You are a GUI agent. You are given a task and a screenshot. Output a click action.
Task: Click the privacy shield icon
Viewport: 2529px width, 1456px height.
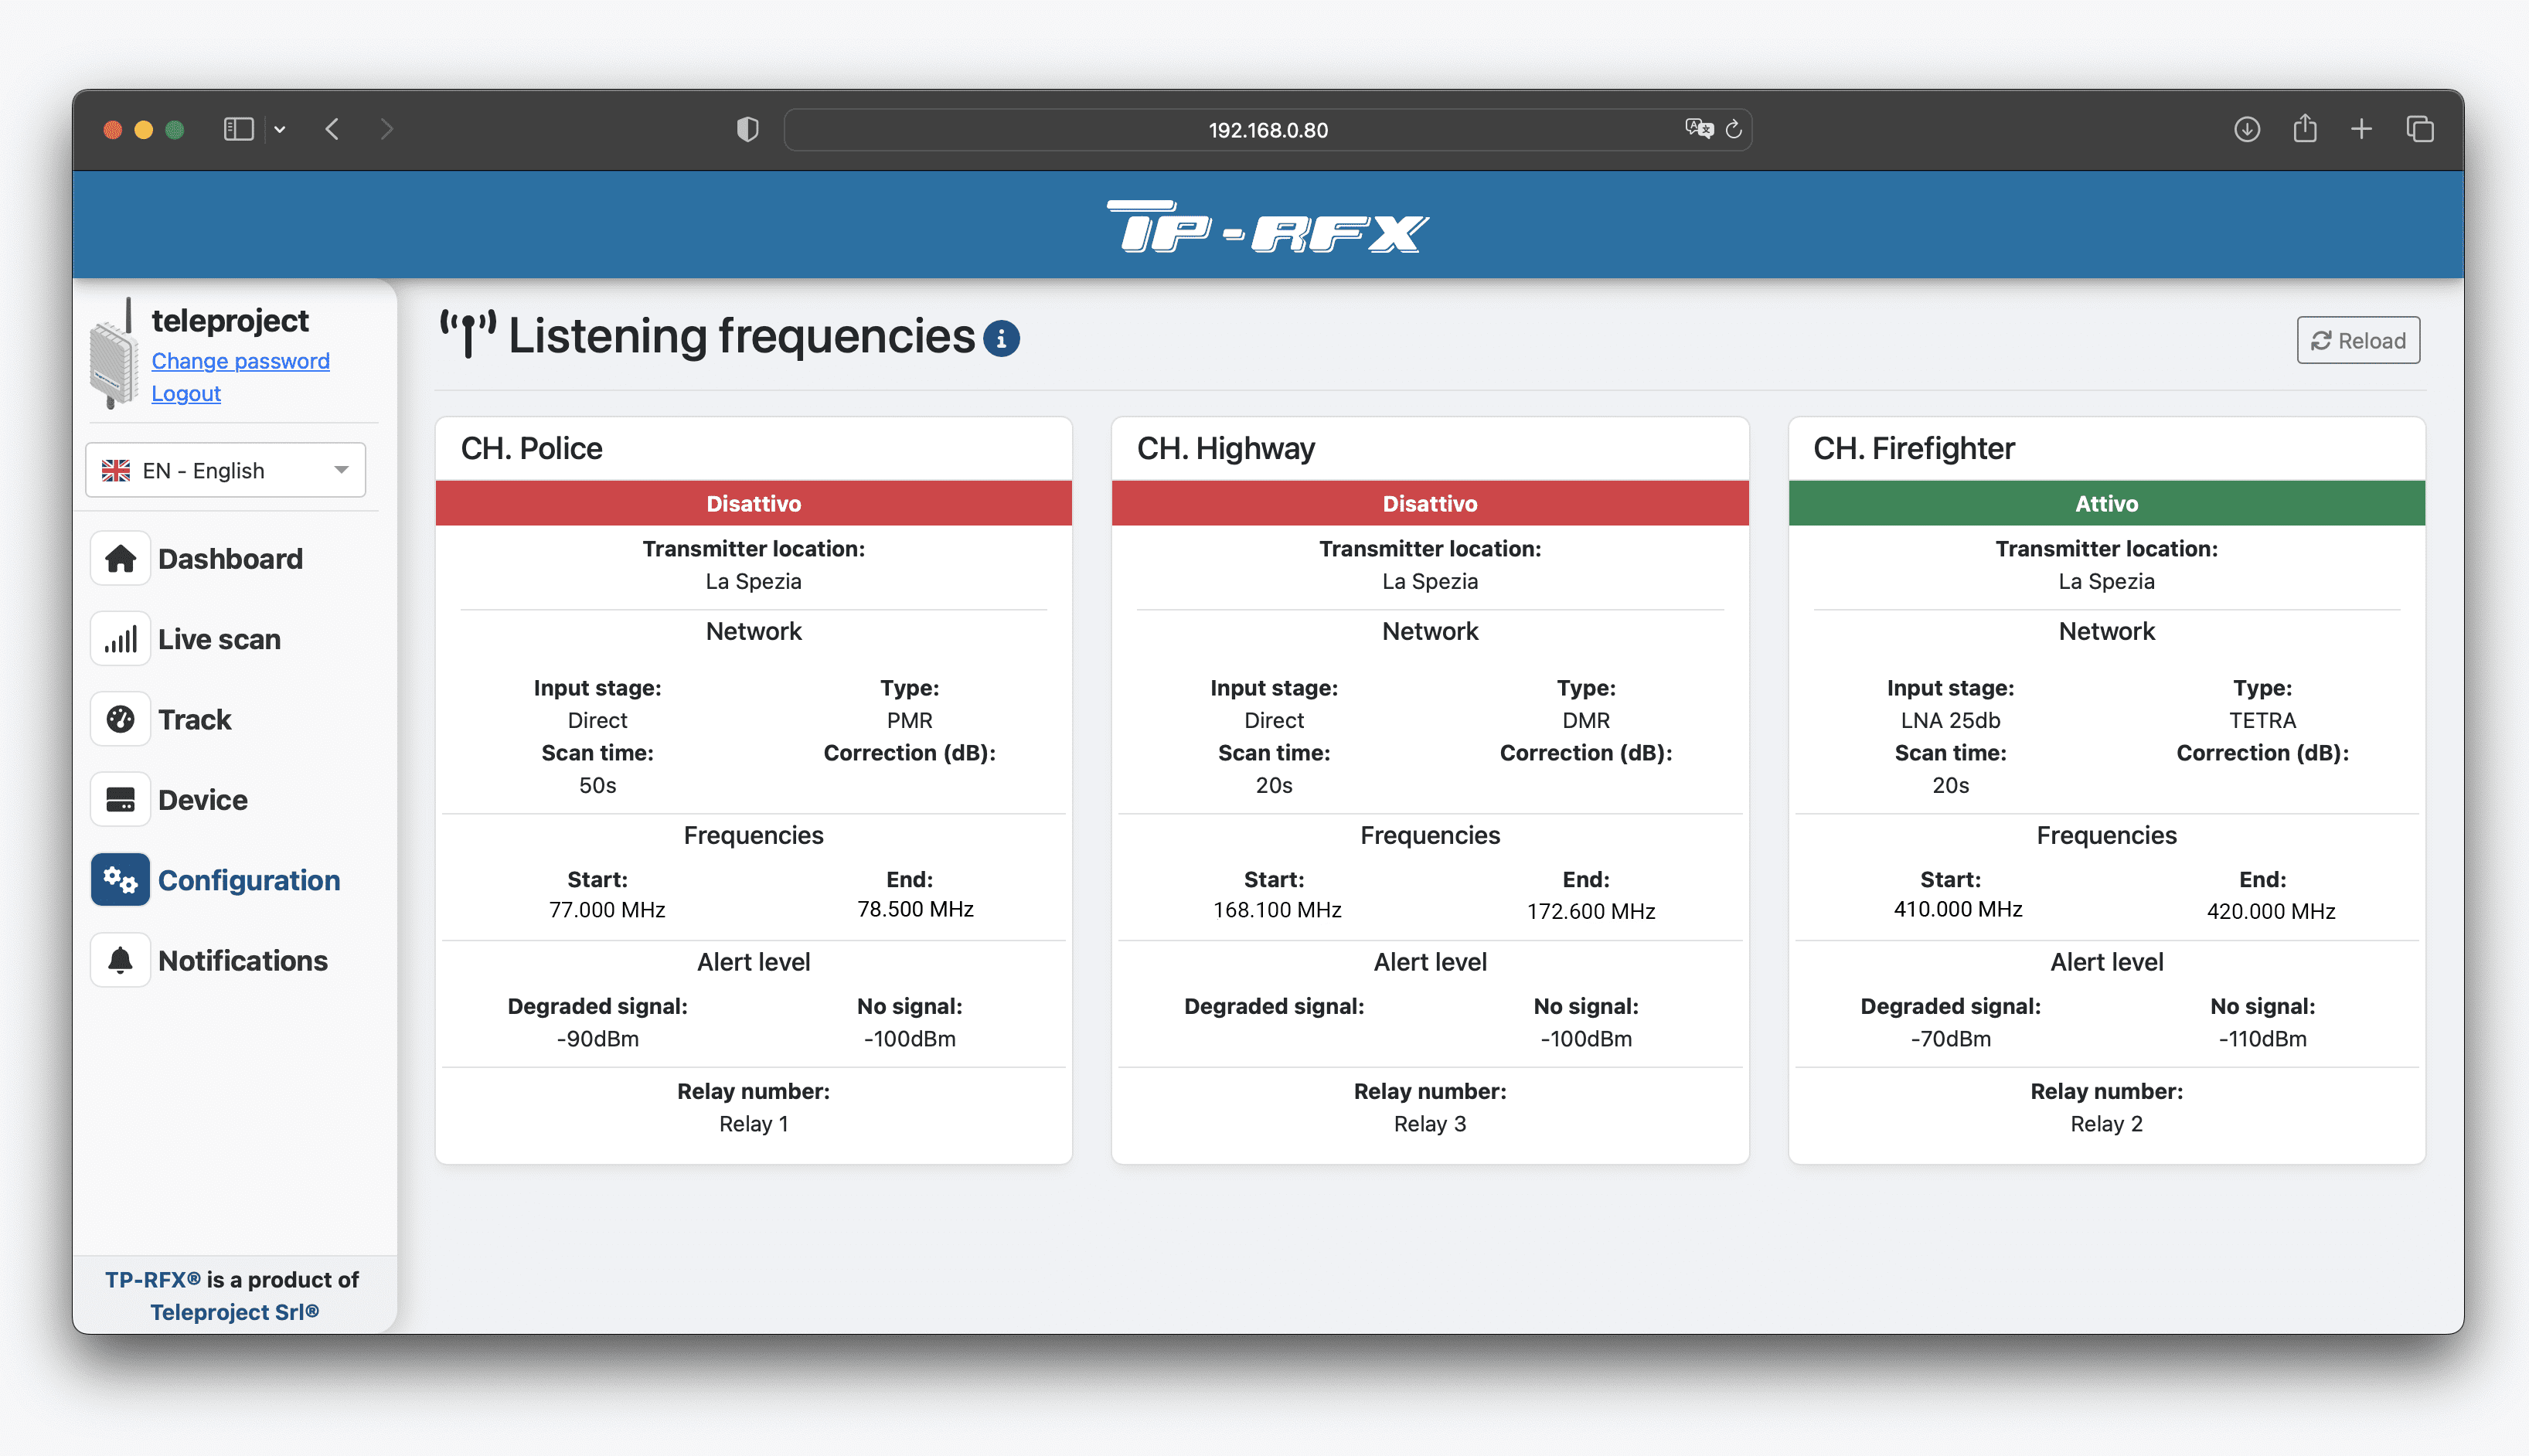(x=747, y=129)
